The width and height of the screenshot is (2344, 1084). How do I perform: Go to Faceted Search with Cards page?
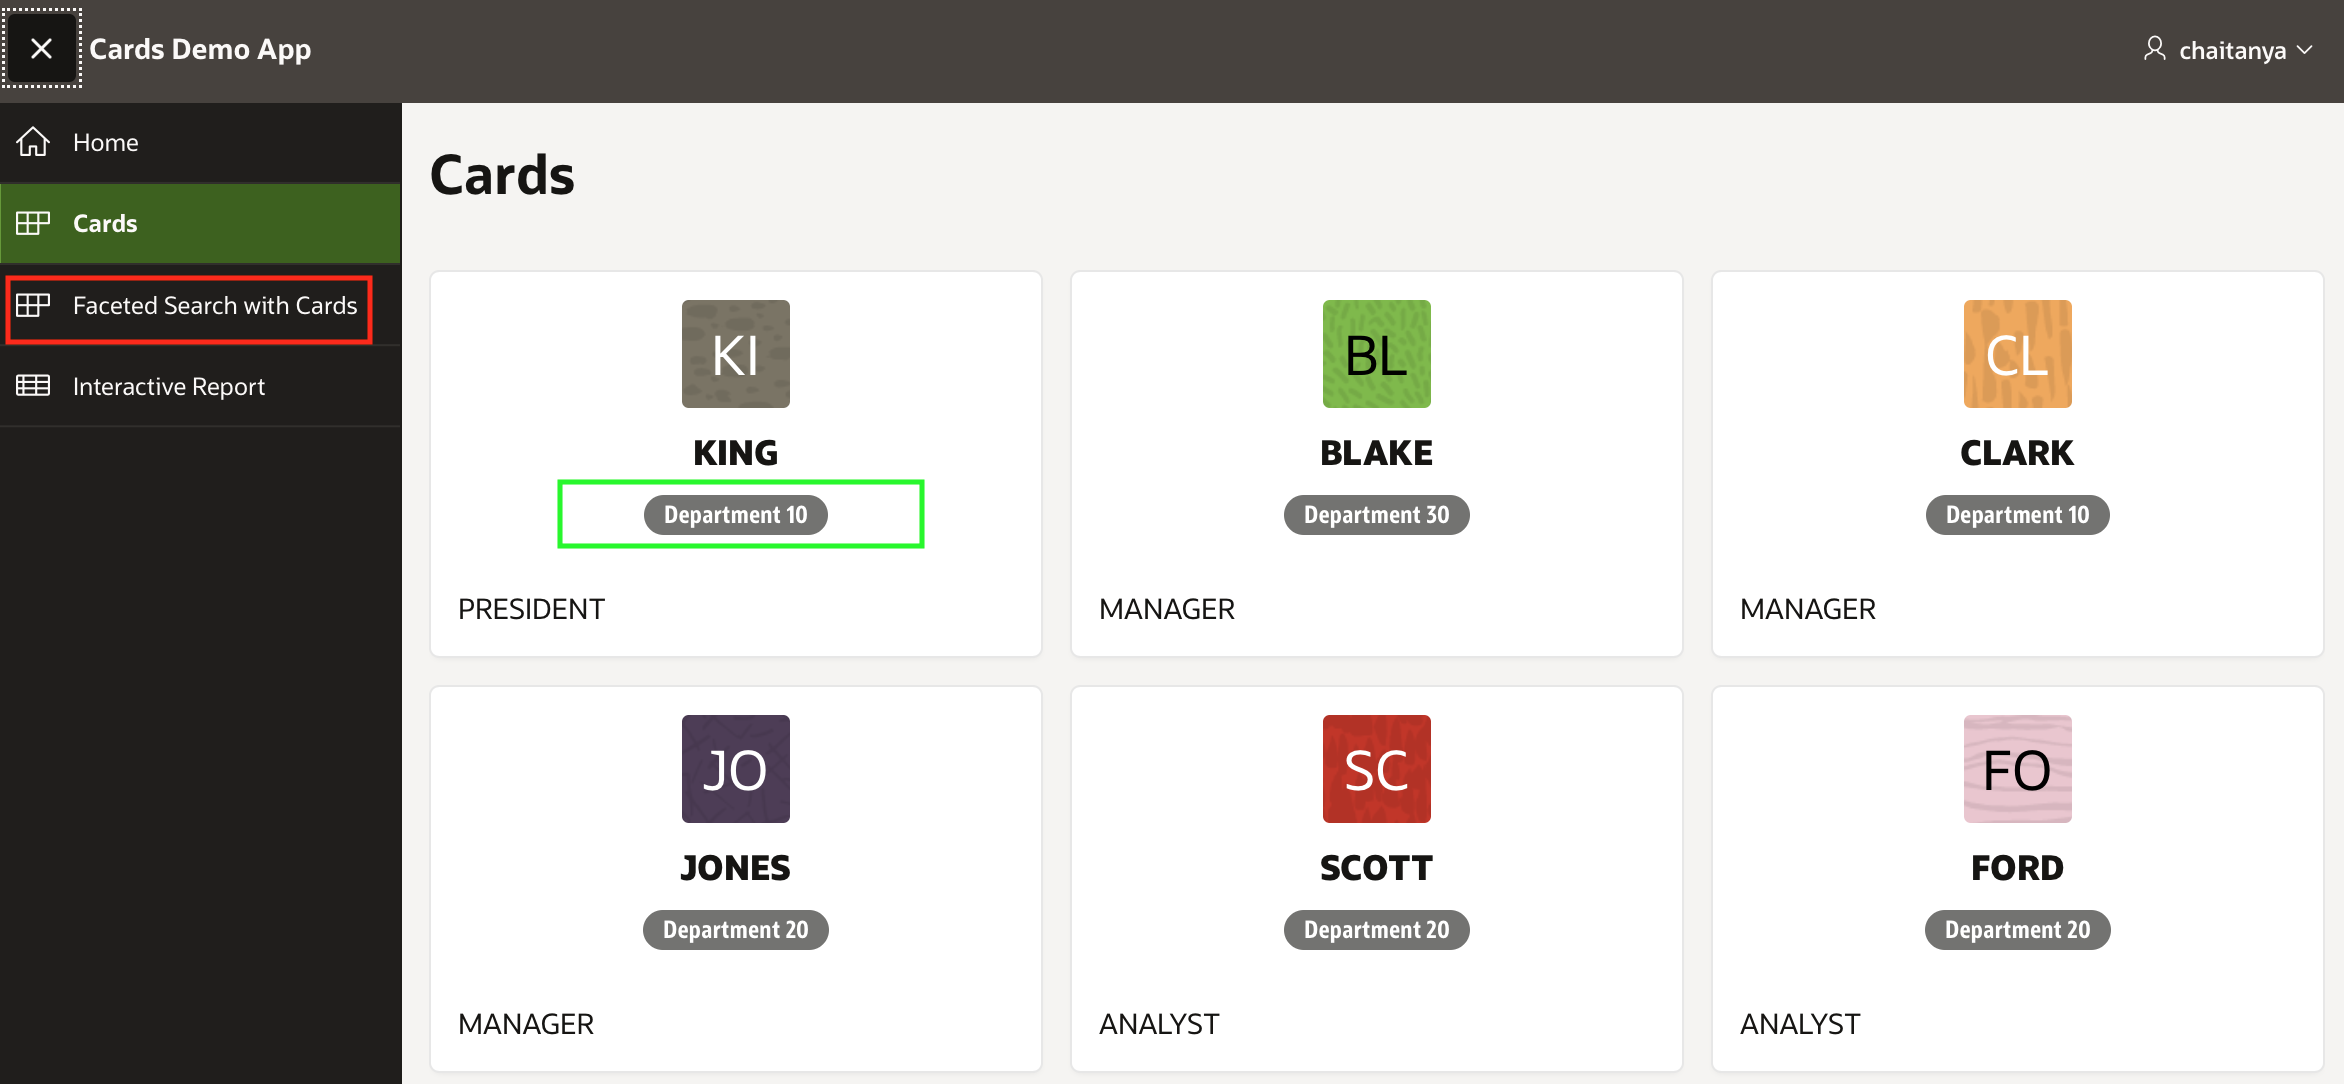point(215,305)
